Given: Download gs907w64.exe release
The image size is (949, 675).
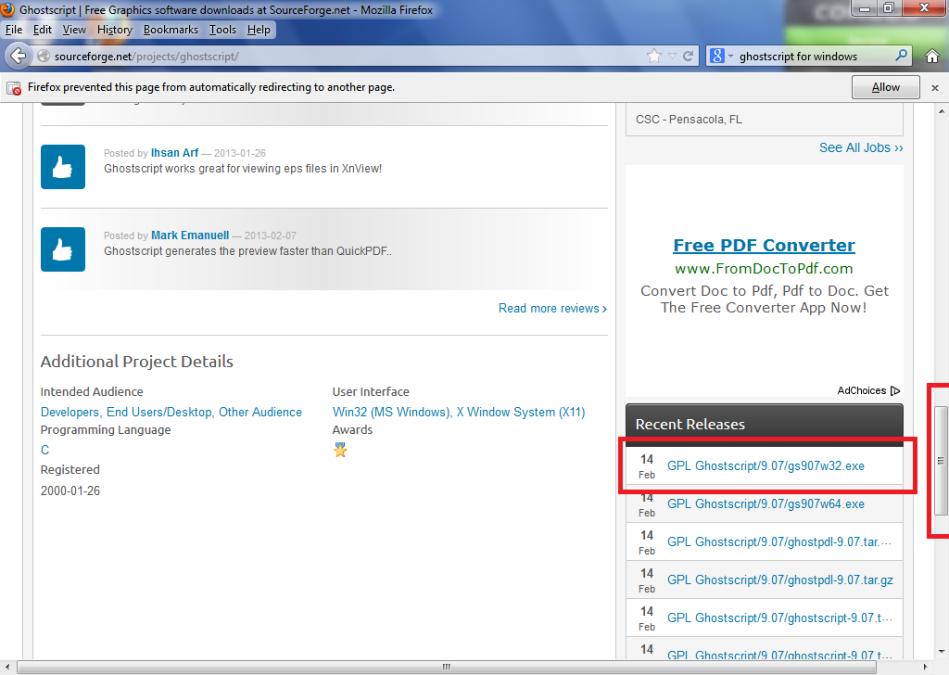Looking at the screenshot, I should pos(766,504).
